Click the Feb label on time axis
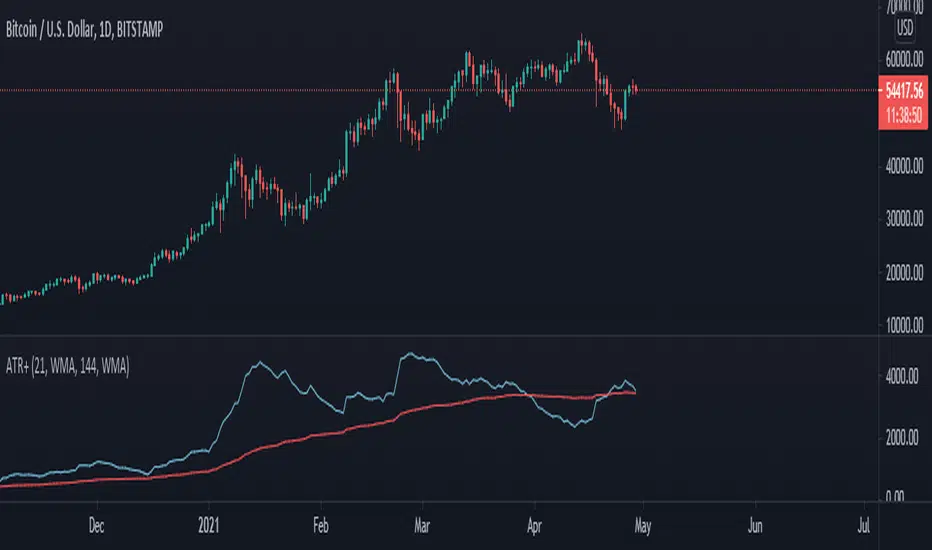 click(x=322, y=523)
